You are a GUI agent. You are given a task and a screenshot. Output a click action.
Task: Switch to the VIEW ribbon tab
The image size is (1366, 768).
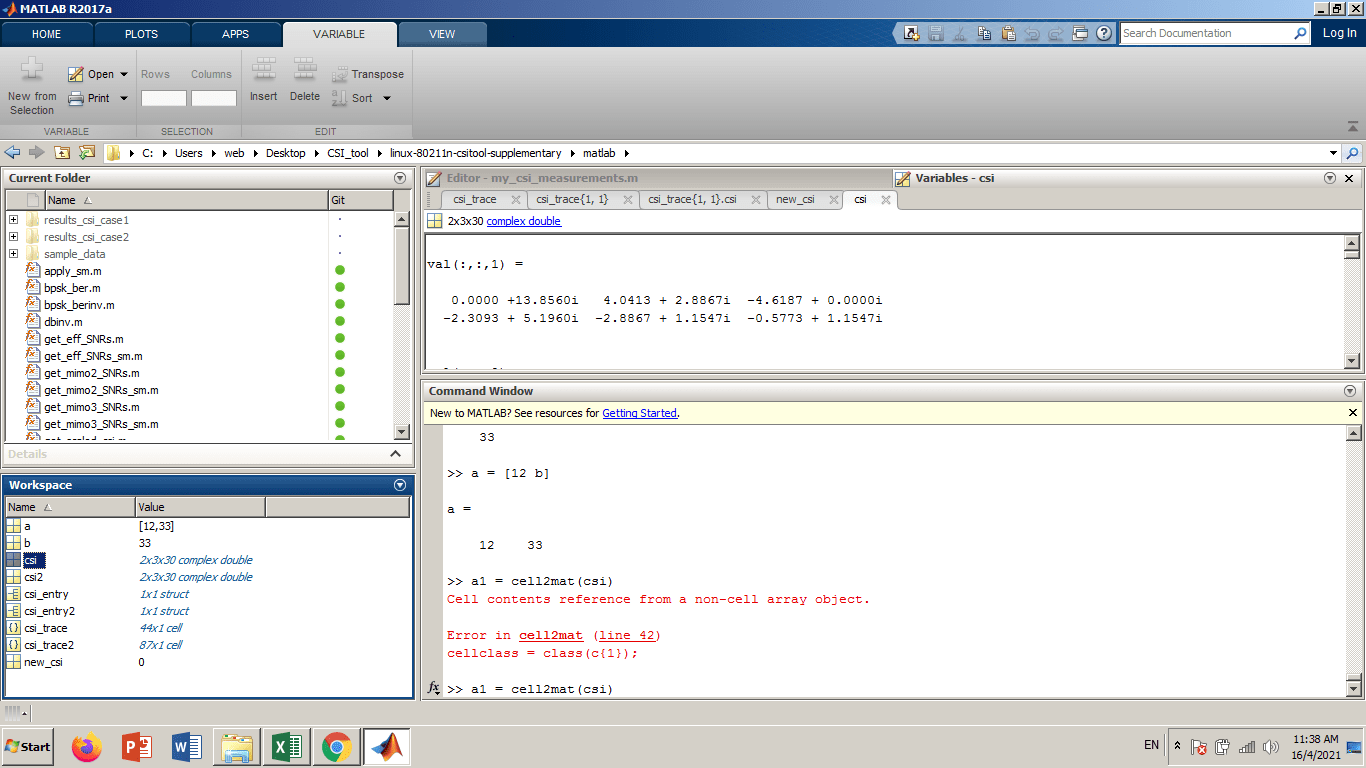[442, 34]
